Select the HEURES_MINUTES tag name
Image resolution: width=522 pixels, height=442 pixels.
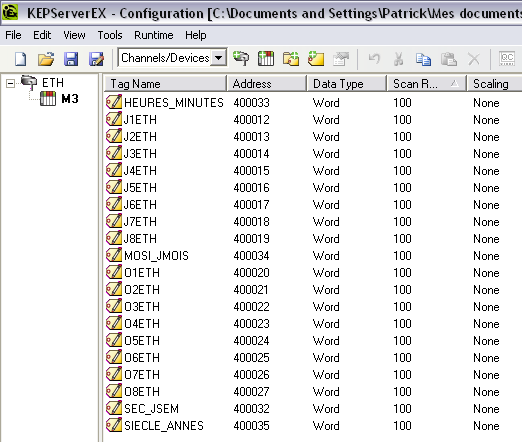(x=174, y=103)
